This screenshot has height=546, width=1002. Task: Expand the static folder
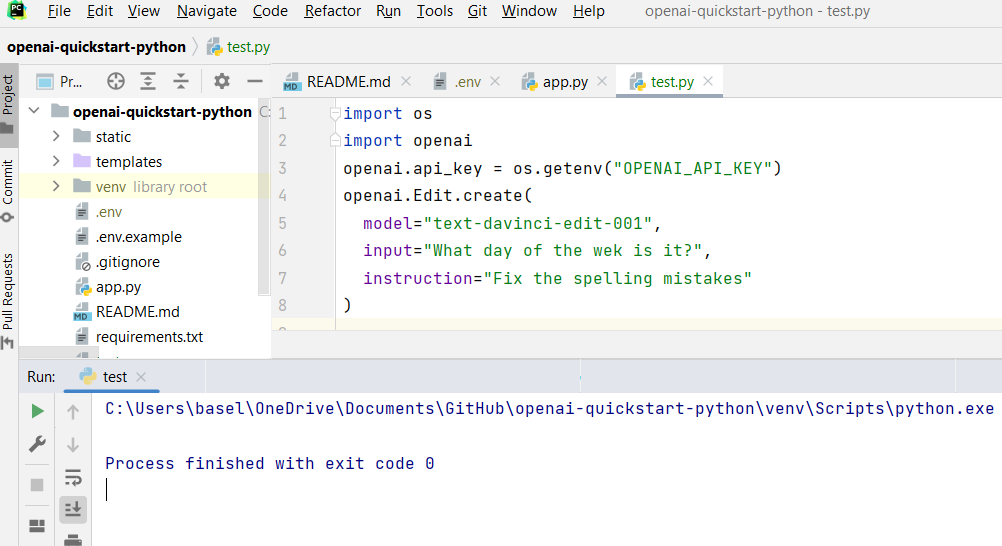57,137
